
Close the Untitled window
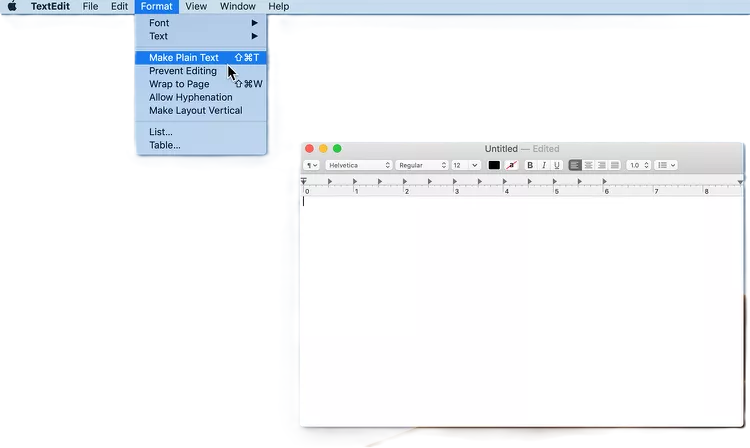coord(309,149)
